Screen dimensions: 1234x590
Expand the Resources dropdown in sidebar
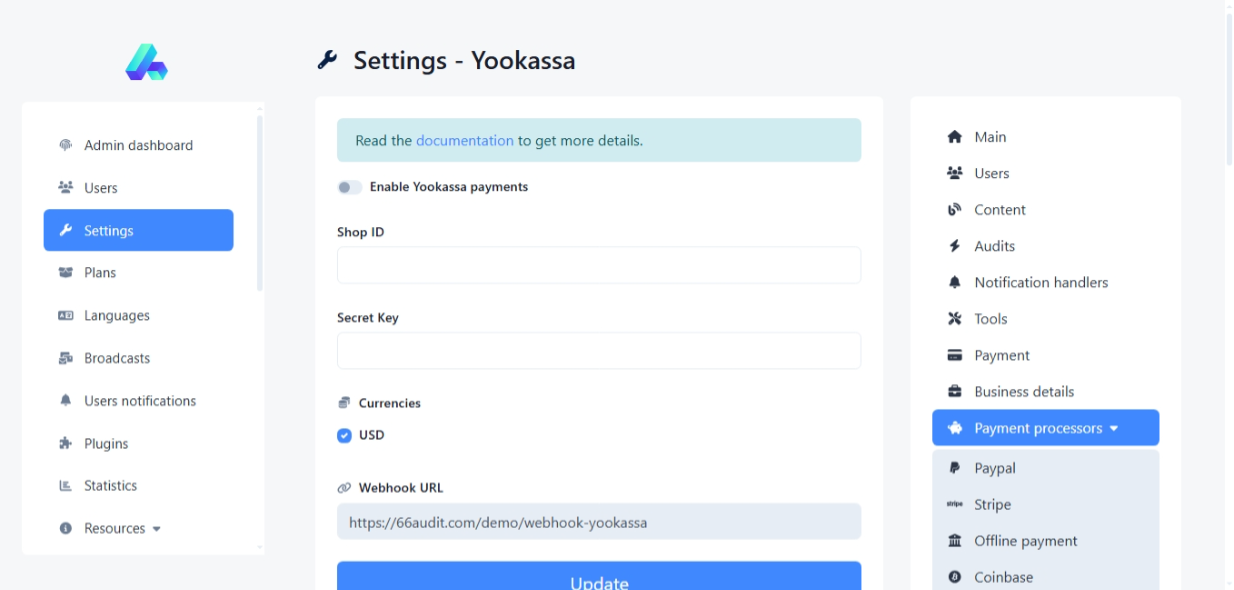click(x=122, y=529)
